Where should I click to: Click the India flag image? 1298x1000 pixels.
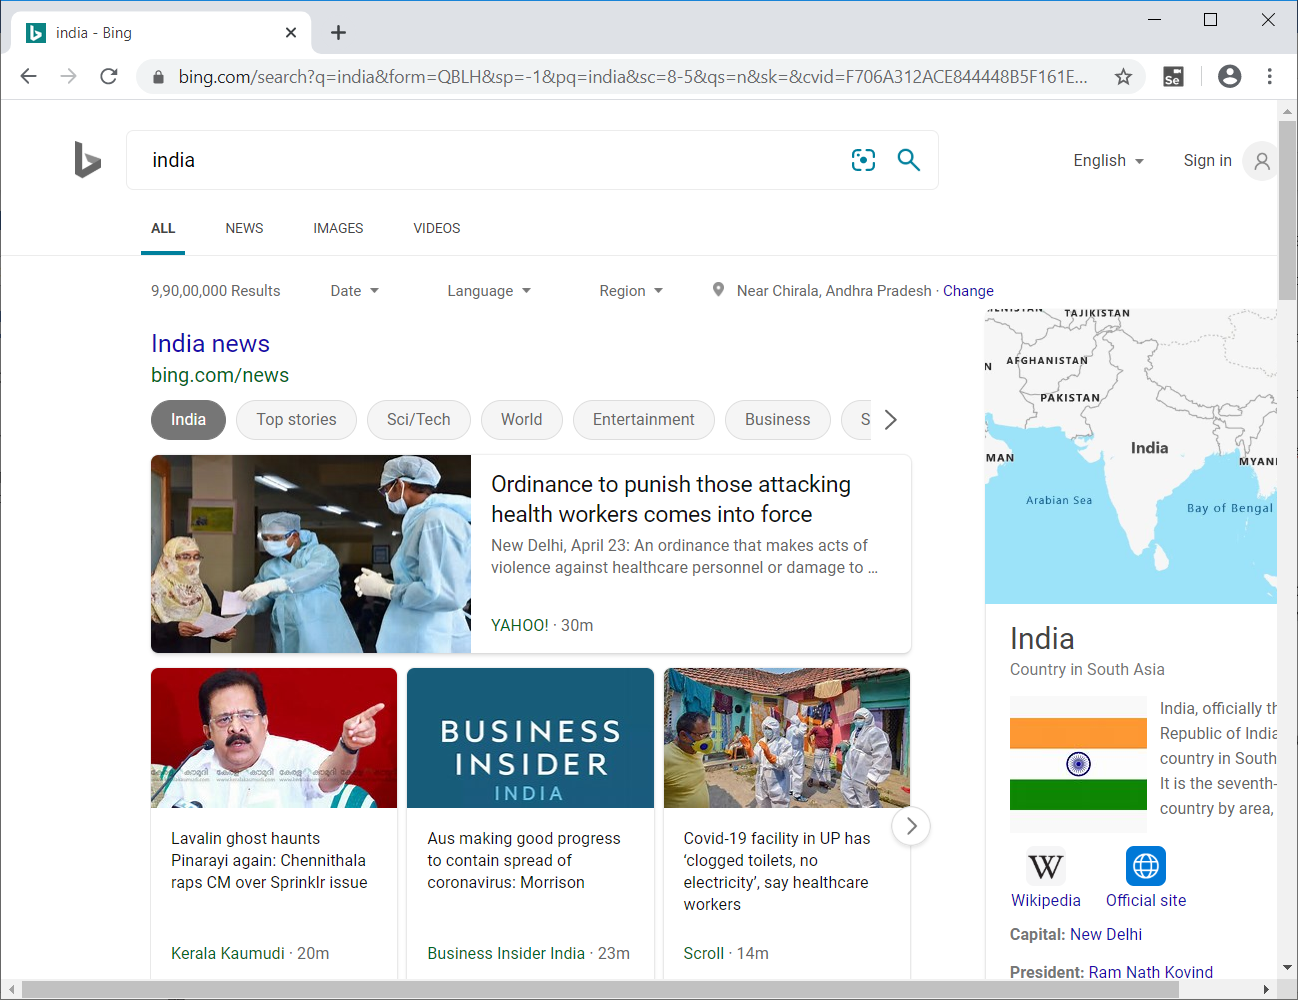pos(1078,764)
